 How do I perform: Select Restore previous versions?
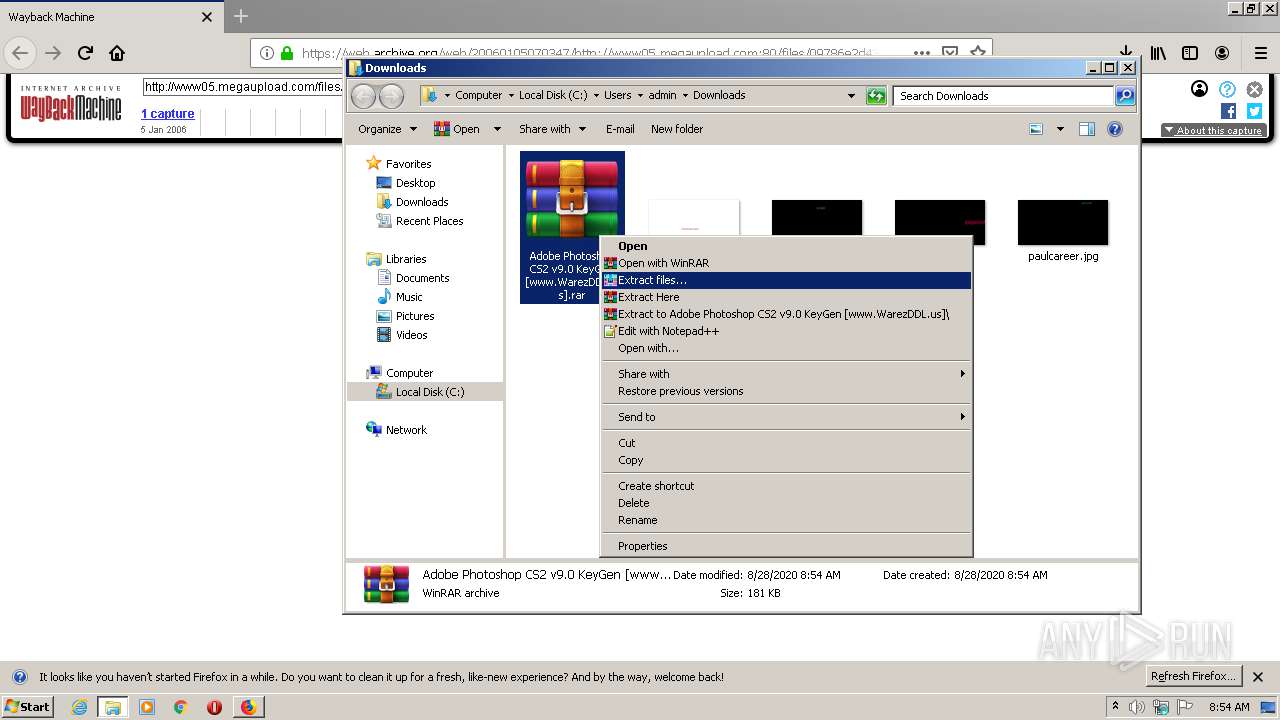[x=786, y=391]
